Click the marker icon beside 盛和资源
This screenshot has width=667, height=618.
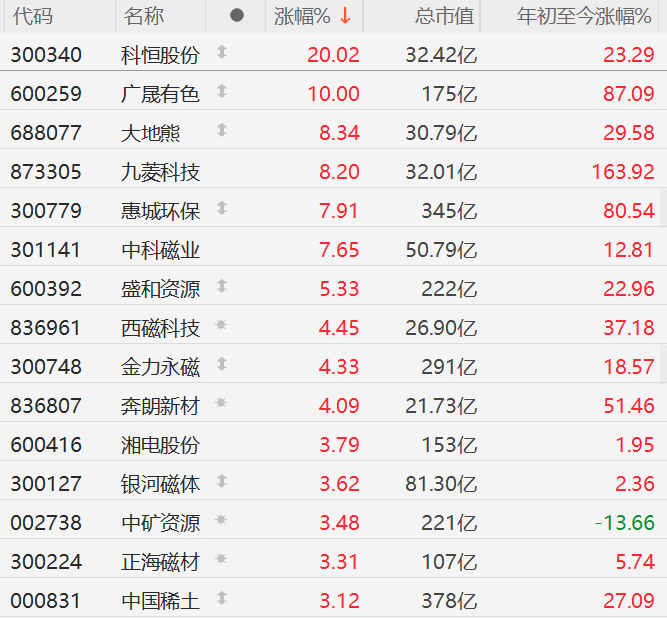point(222,286)
